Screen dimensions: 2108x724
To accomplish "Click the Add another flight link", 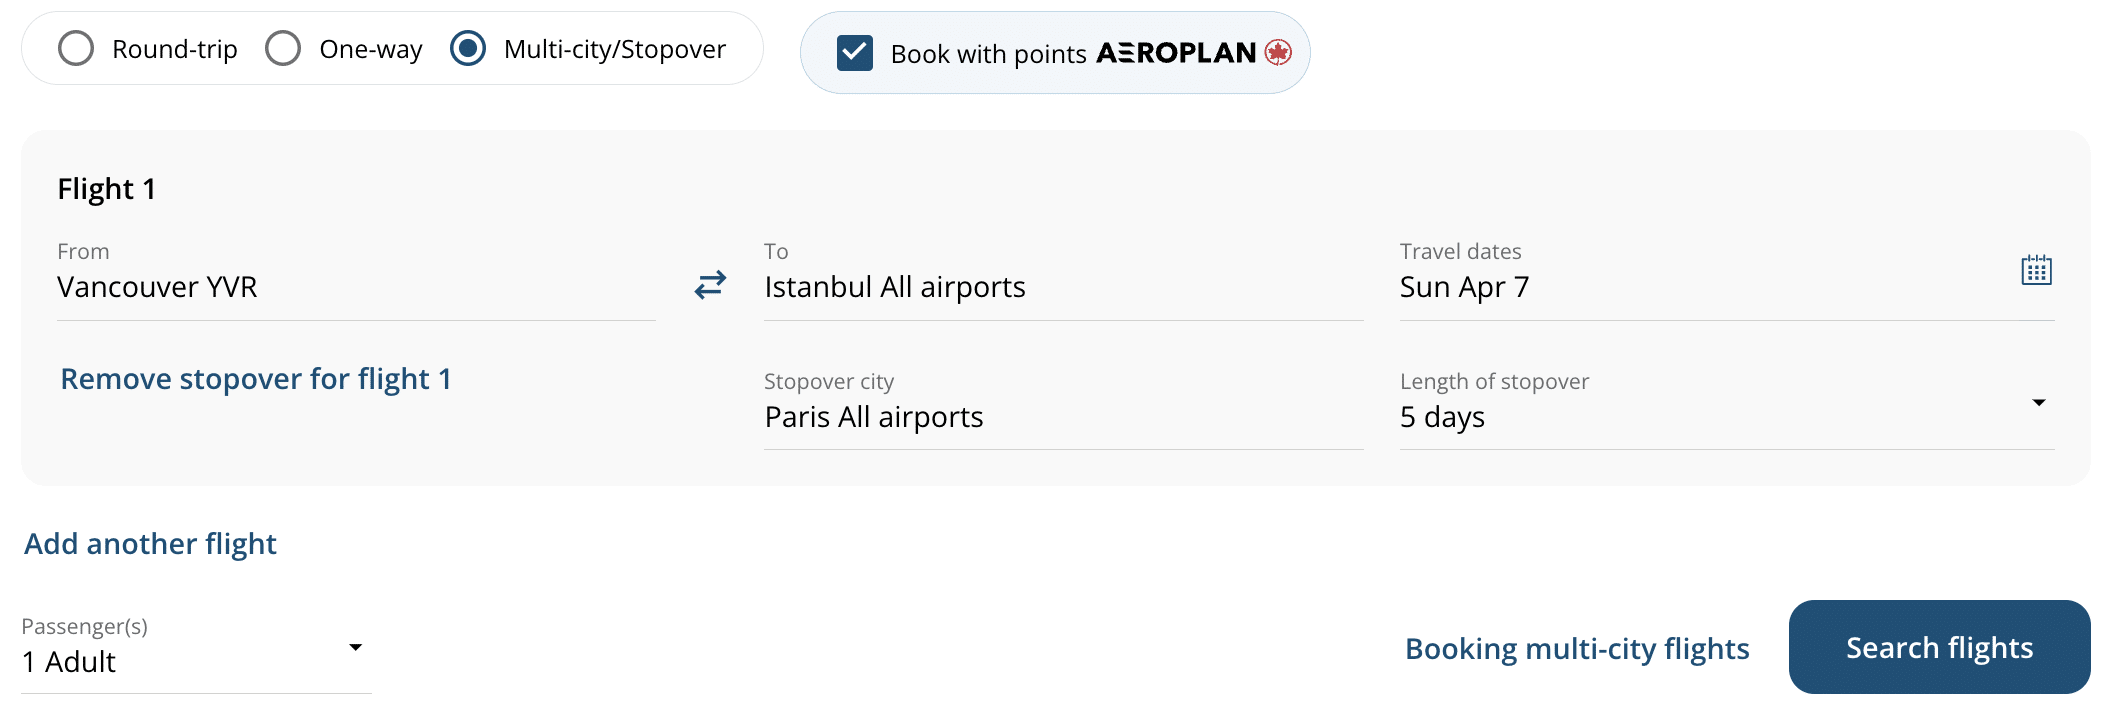I will [x=150, y=544].
